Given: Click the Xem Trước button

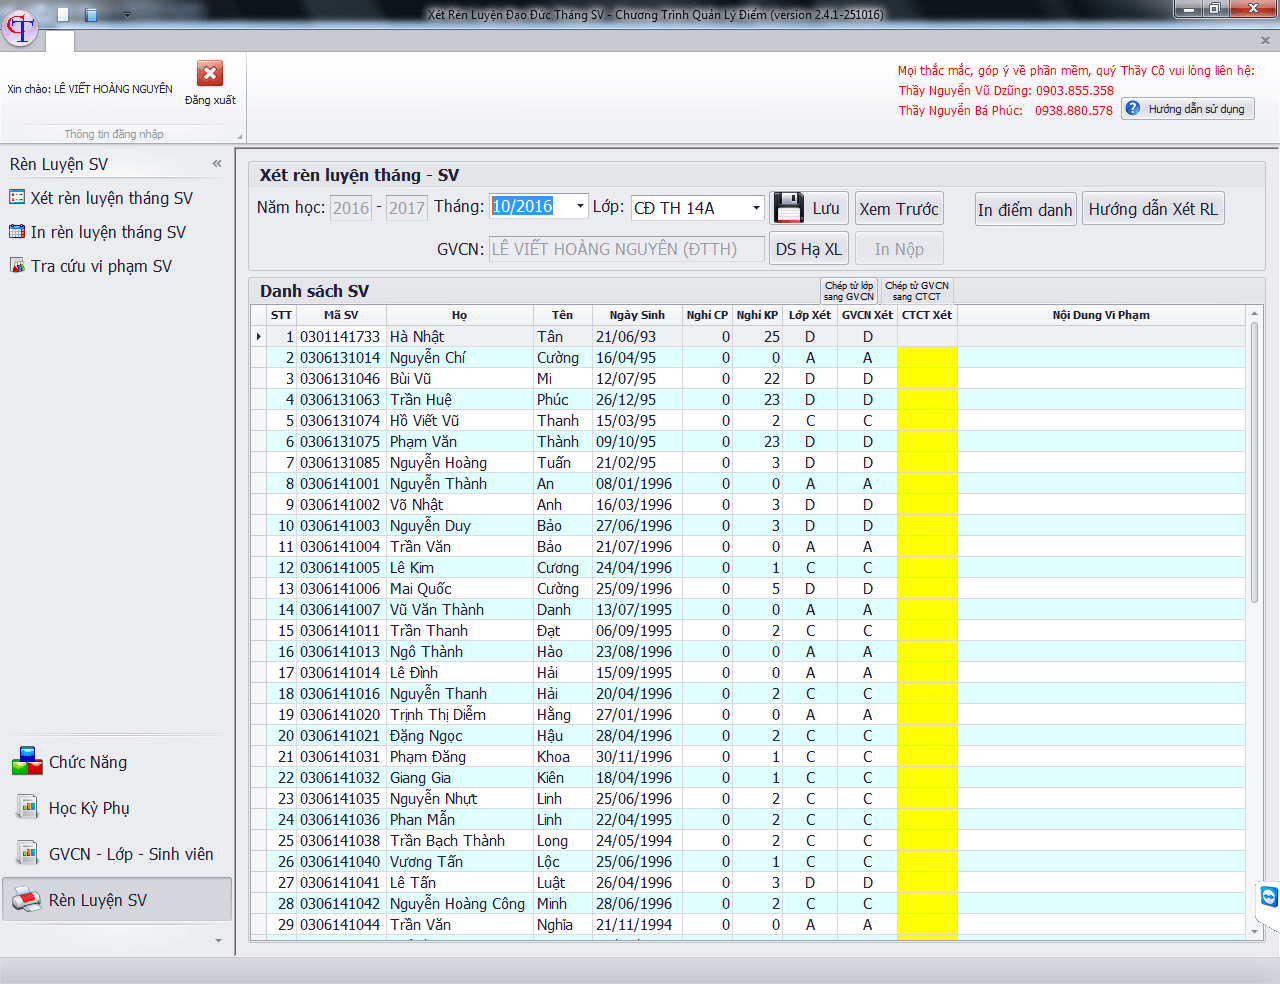Looking at the screenshot, I should (x=899, y=209).
